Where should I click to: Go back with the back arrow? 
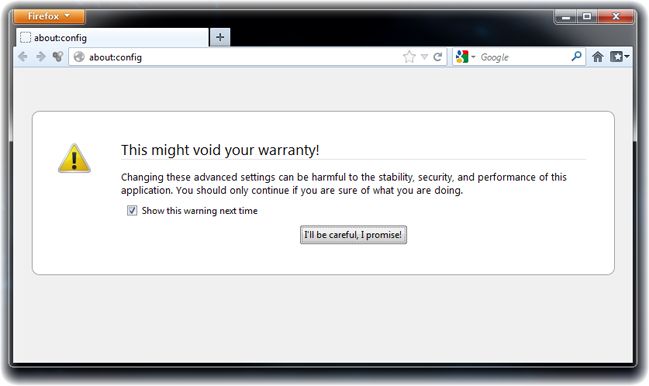[x=23, y=57]
